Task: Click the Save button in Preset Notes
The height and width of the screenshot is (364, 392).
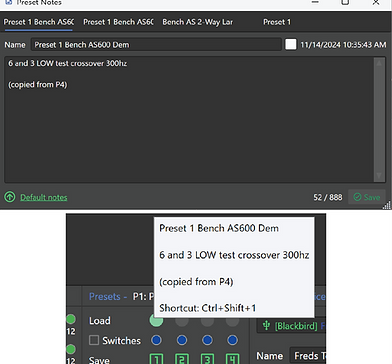Action: 367,197
